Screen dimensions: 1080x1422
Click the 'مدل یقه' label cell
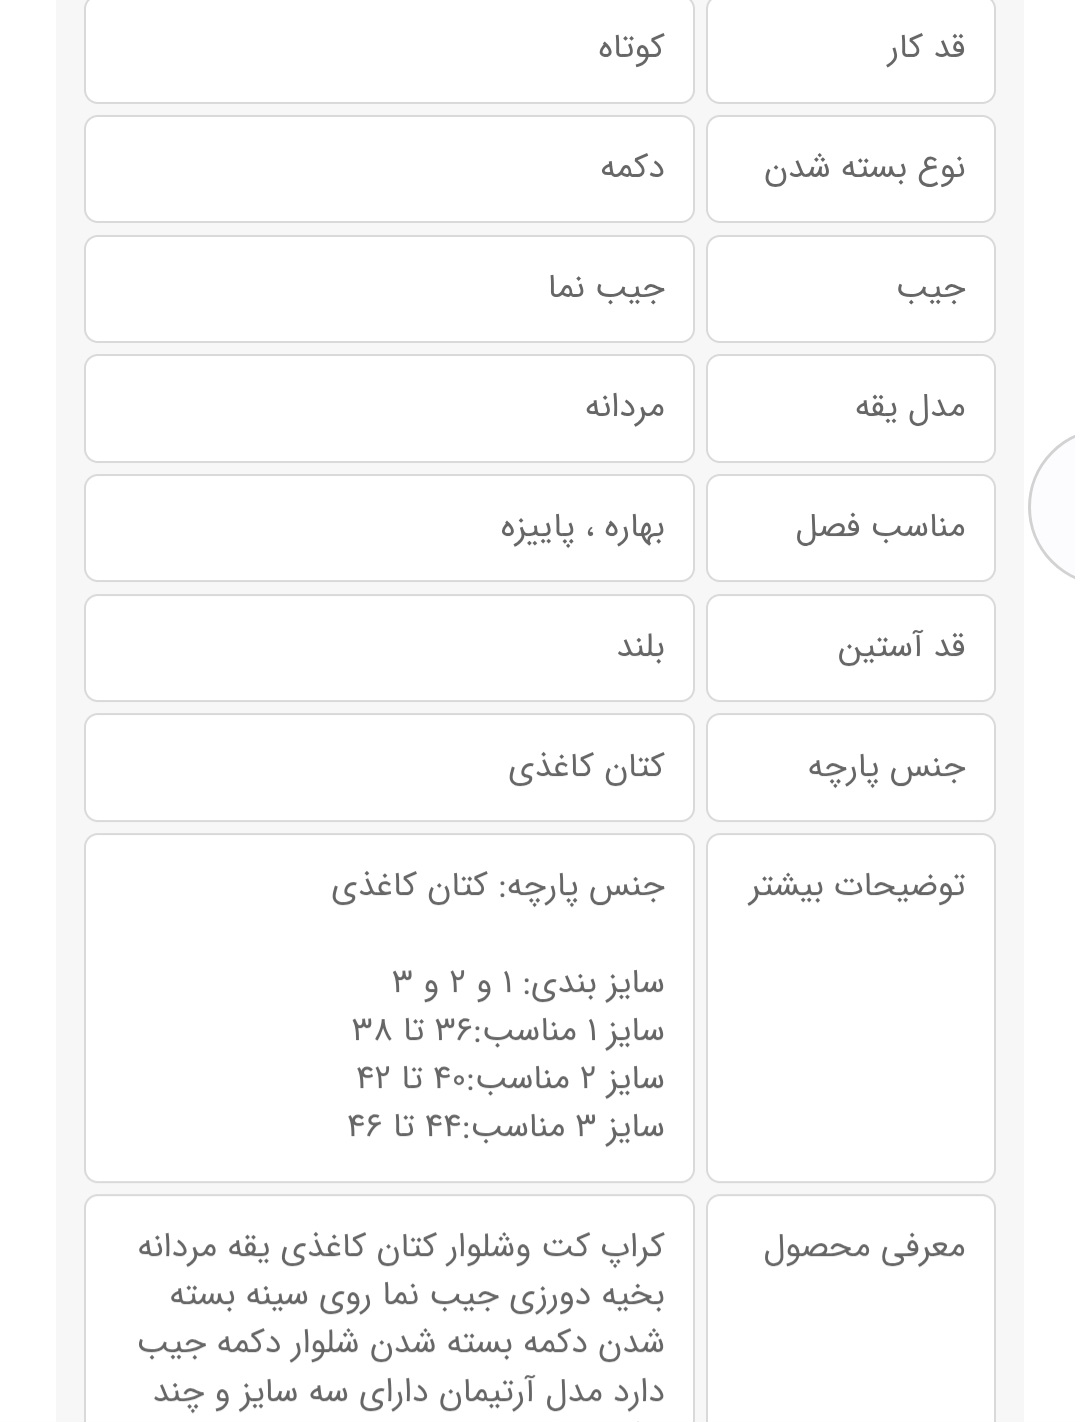pos(851,408)
